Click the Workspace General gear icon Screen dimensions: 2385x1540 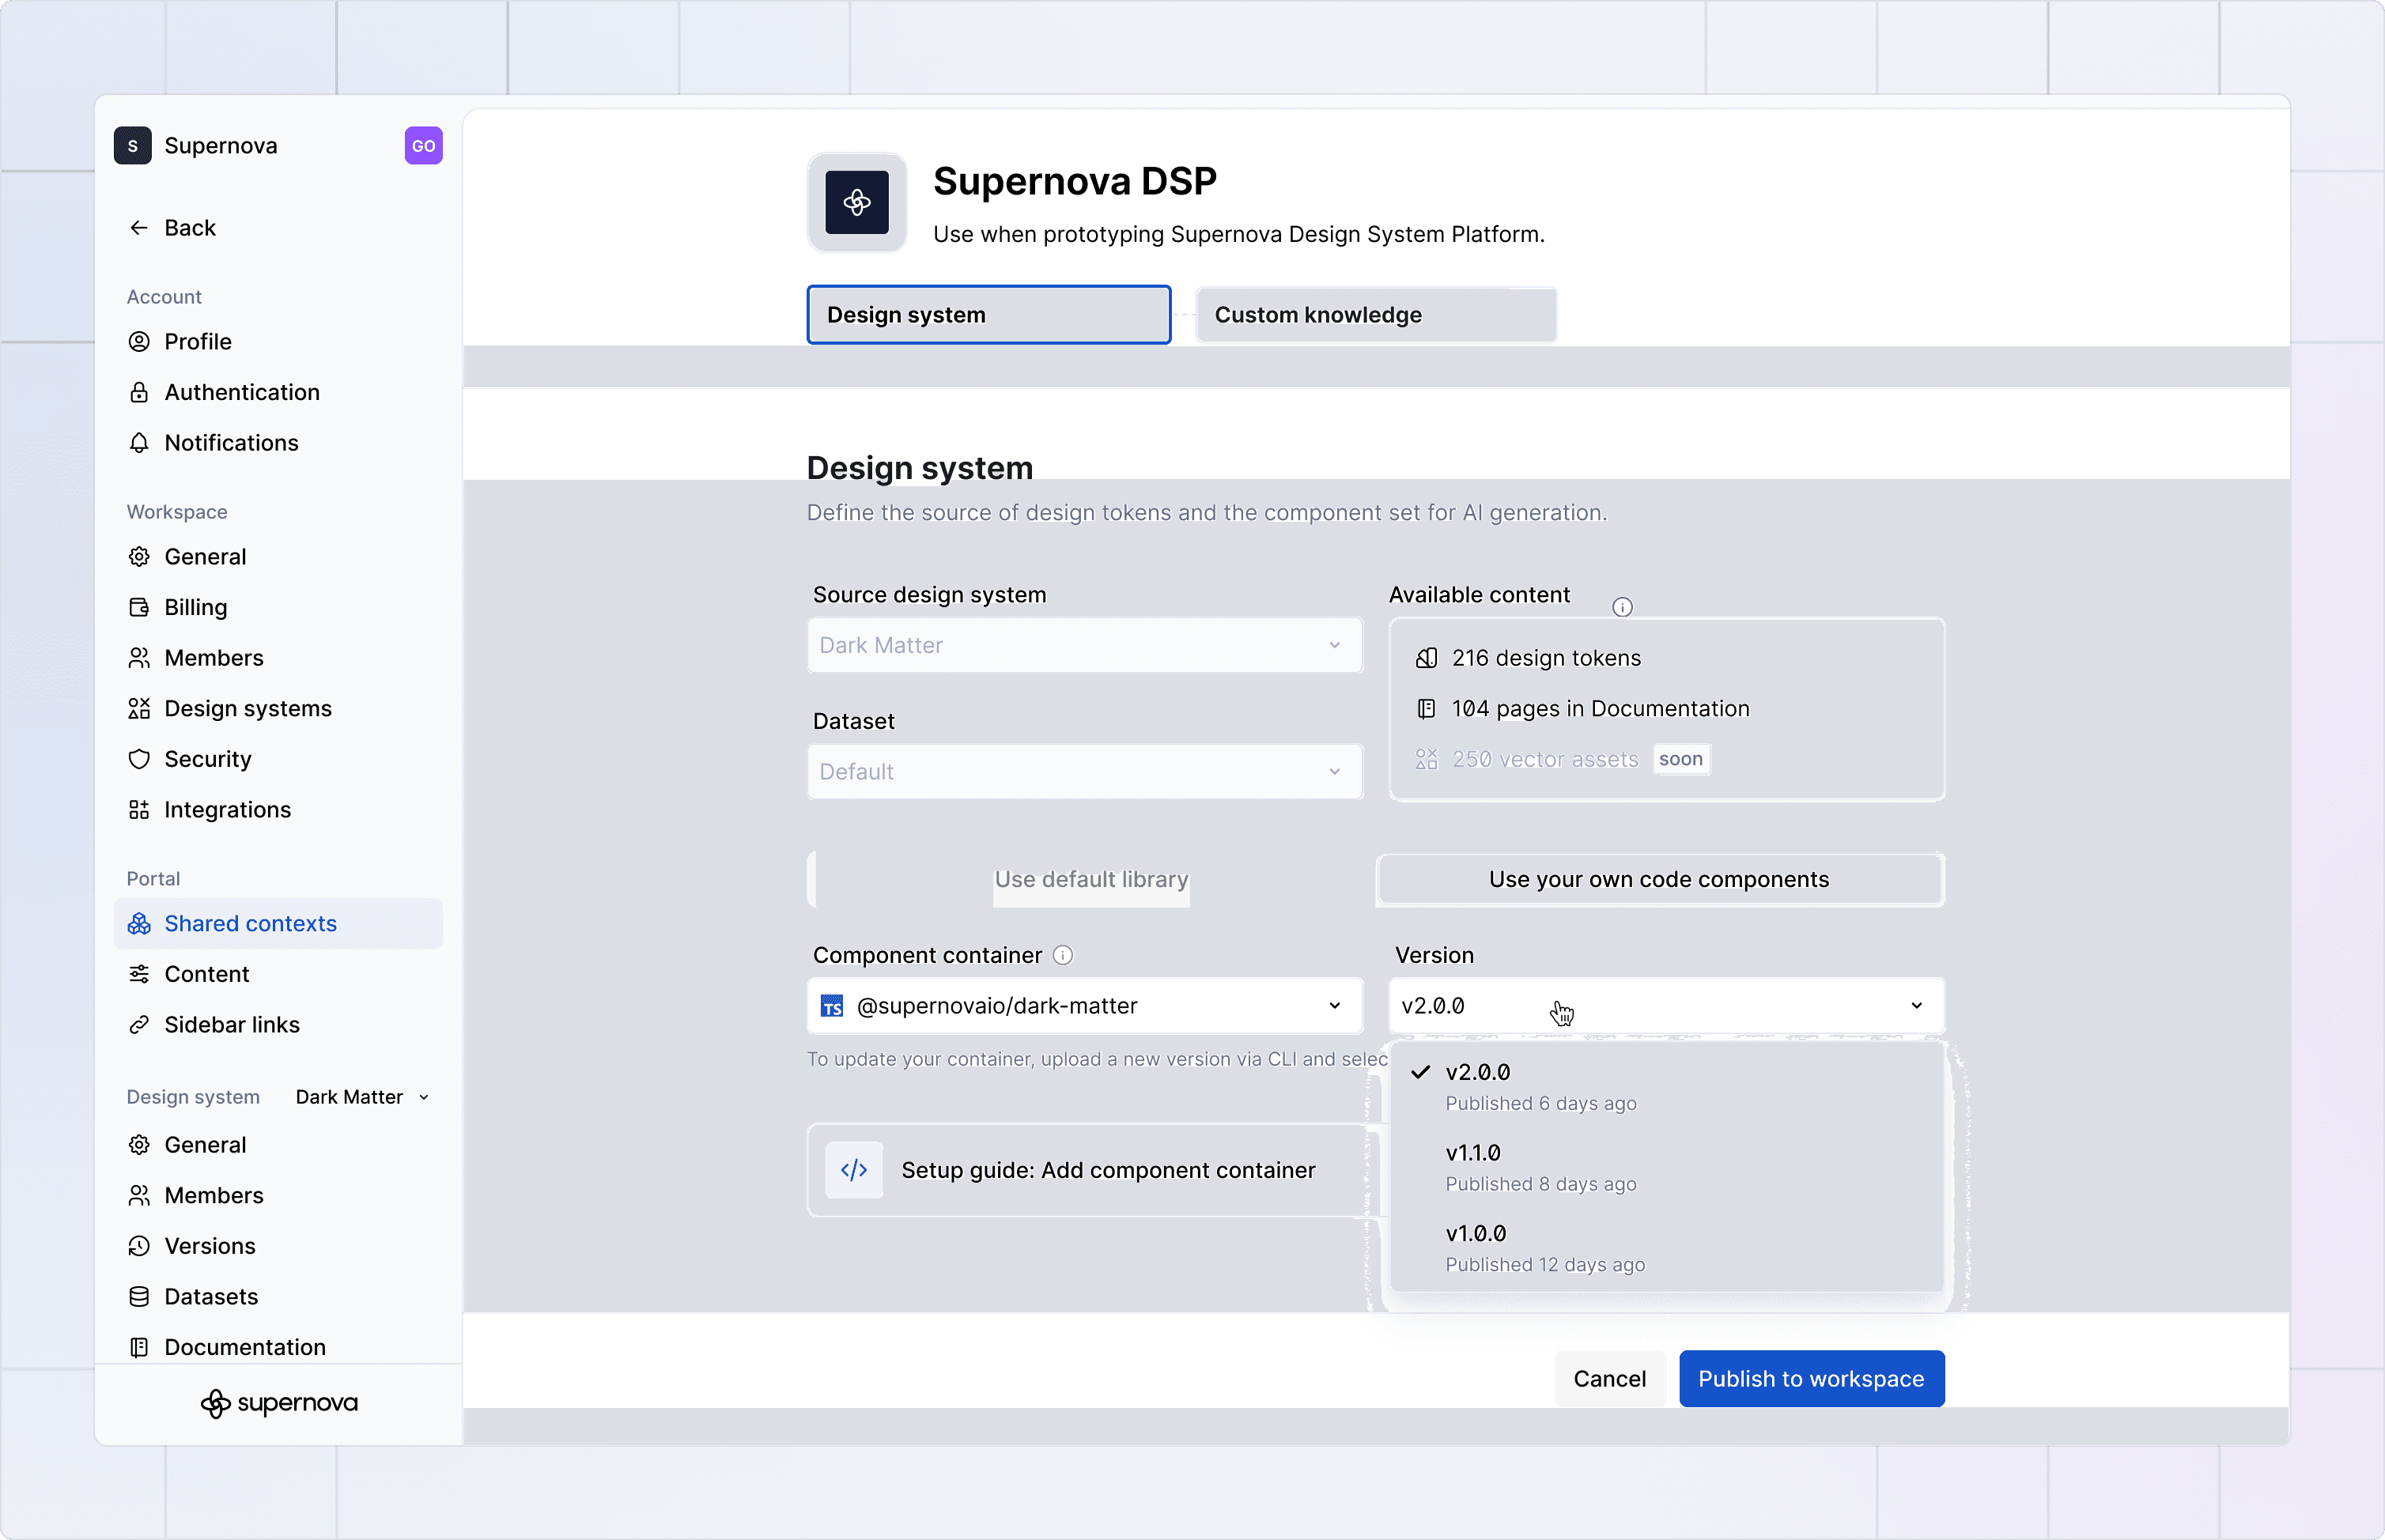139,557
